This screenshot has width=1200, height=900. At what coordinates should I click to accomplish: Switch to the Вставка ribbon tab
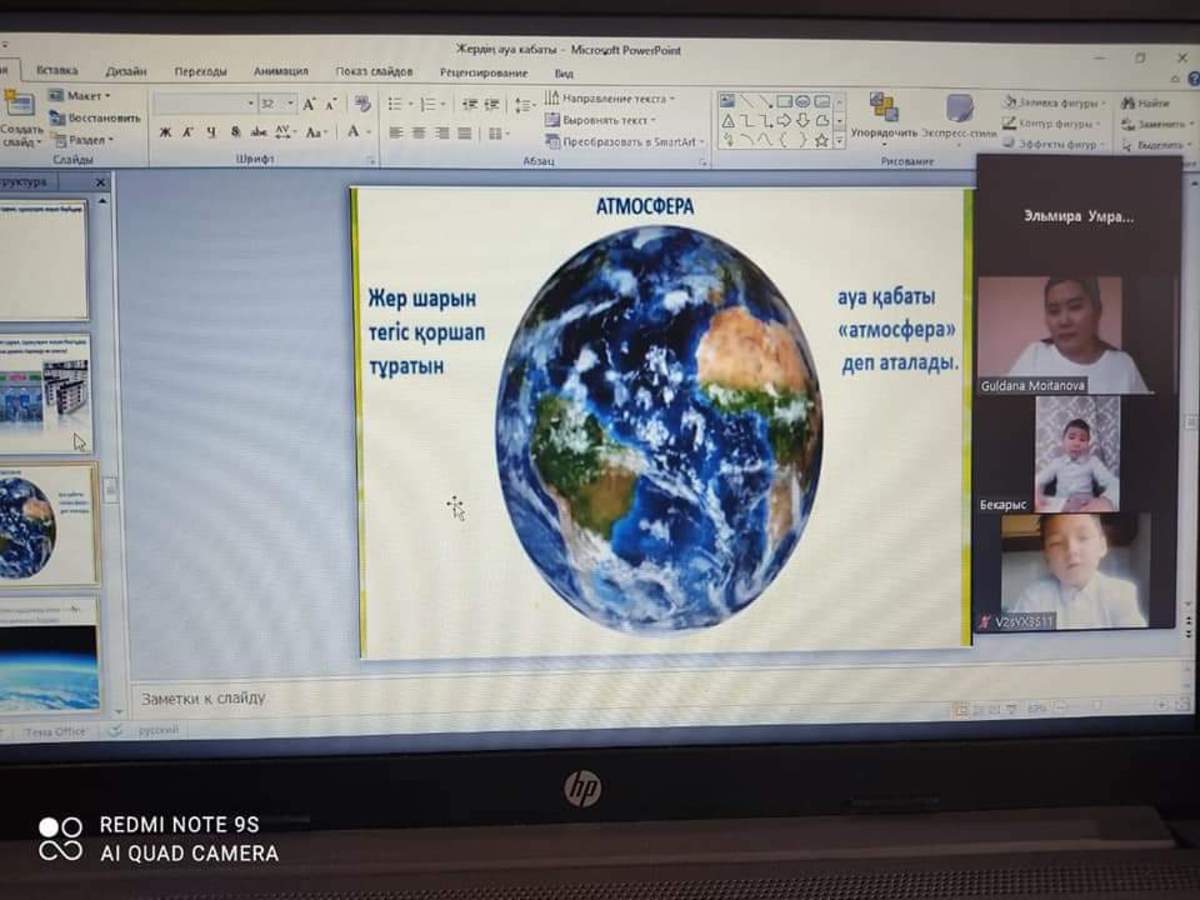(x=57, y=71)
